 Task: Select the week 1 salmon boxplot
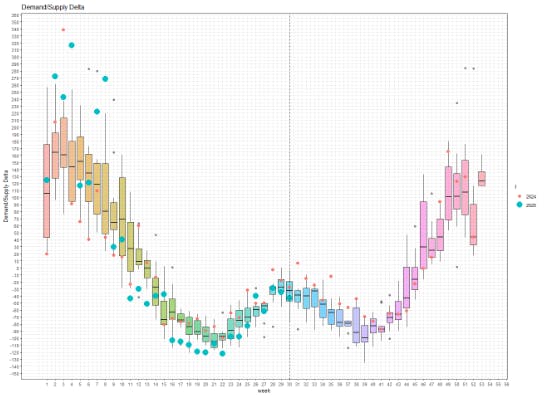tap(46, 191)
